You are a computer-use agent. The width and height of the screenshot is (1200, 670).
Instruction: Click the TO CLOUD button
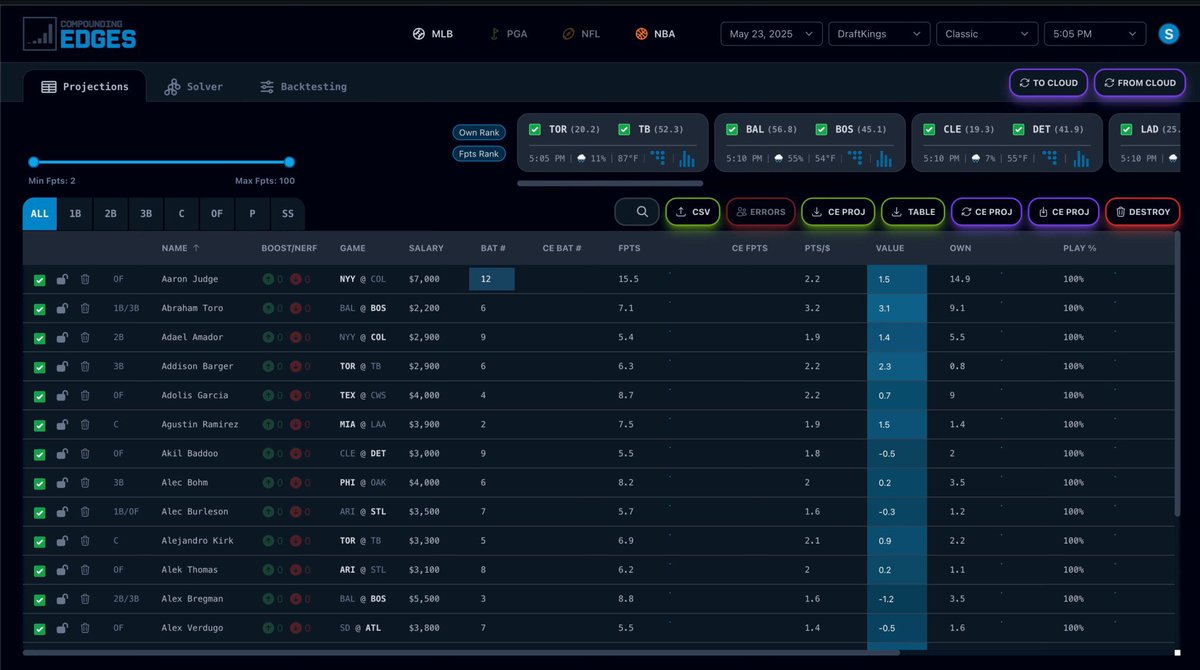pos(1048,83)
